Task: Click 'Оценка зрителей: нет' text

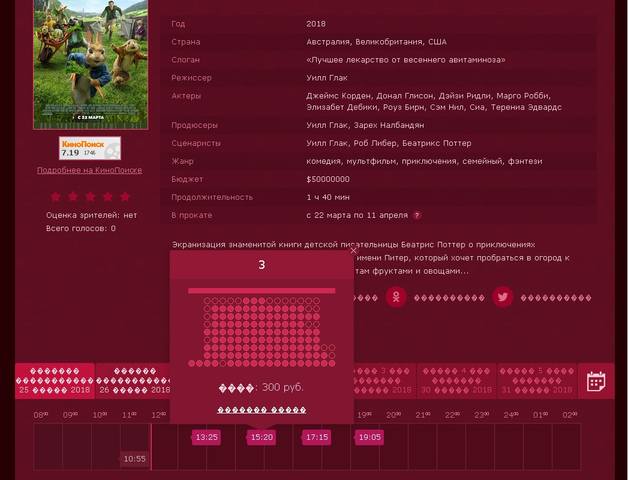Action: pyautogui.click(x=91, y=216)
